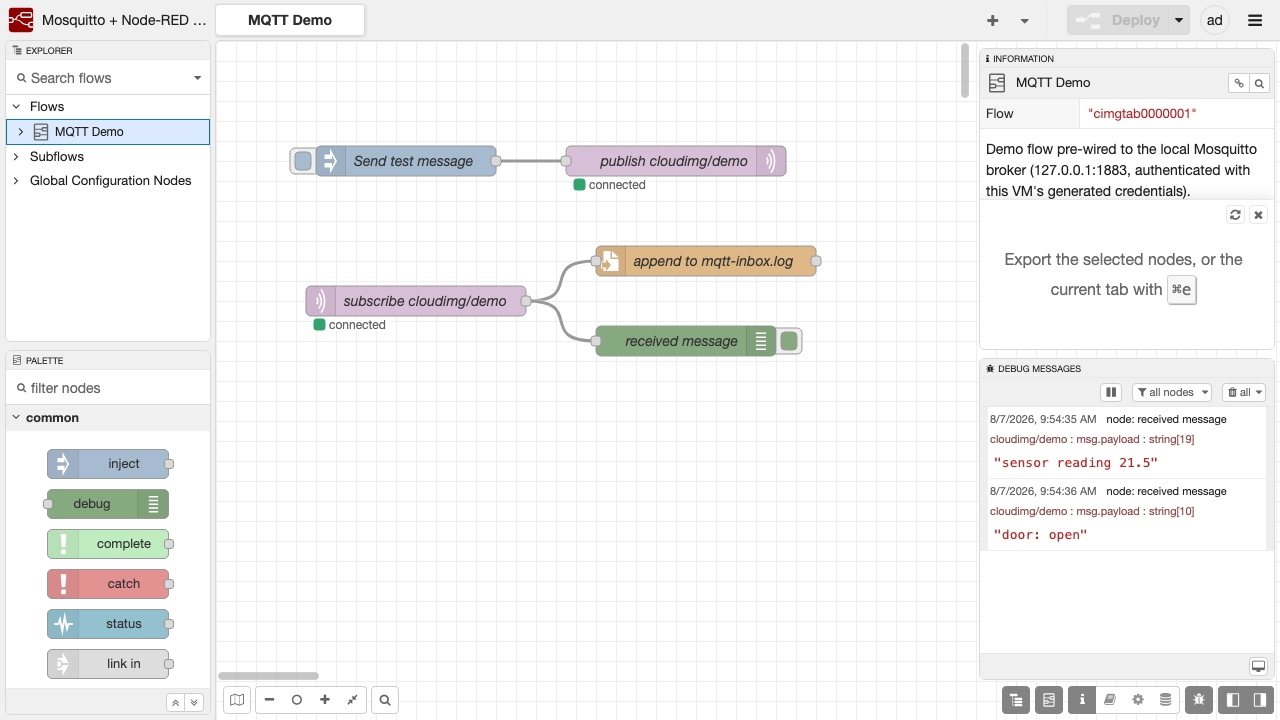Screen dimensions: 1280x720
Task: Expand all palette categories
Action: (x=194, y=703)
